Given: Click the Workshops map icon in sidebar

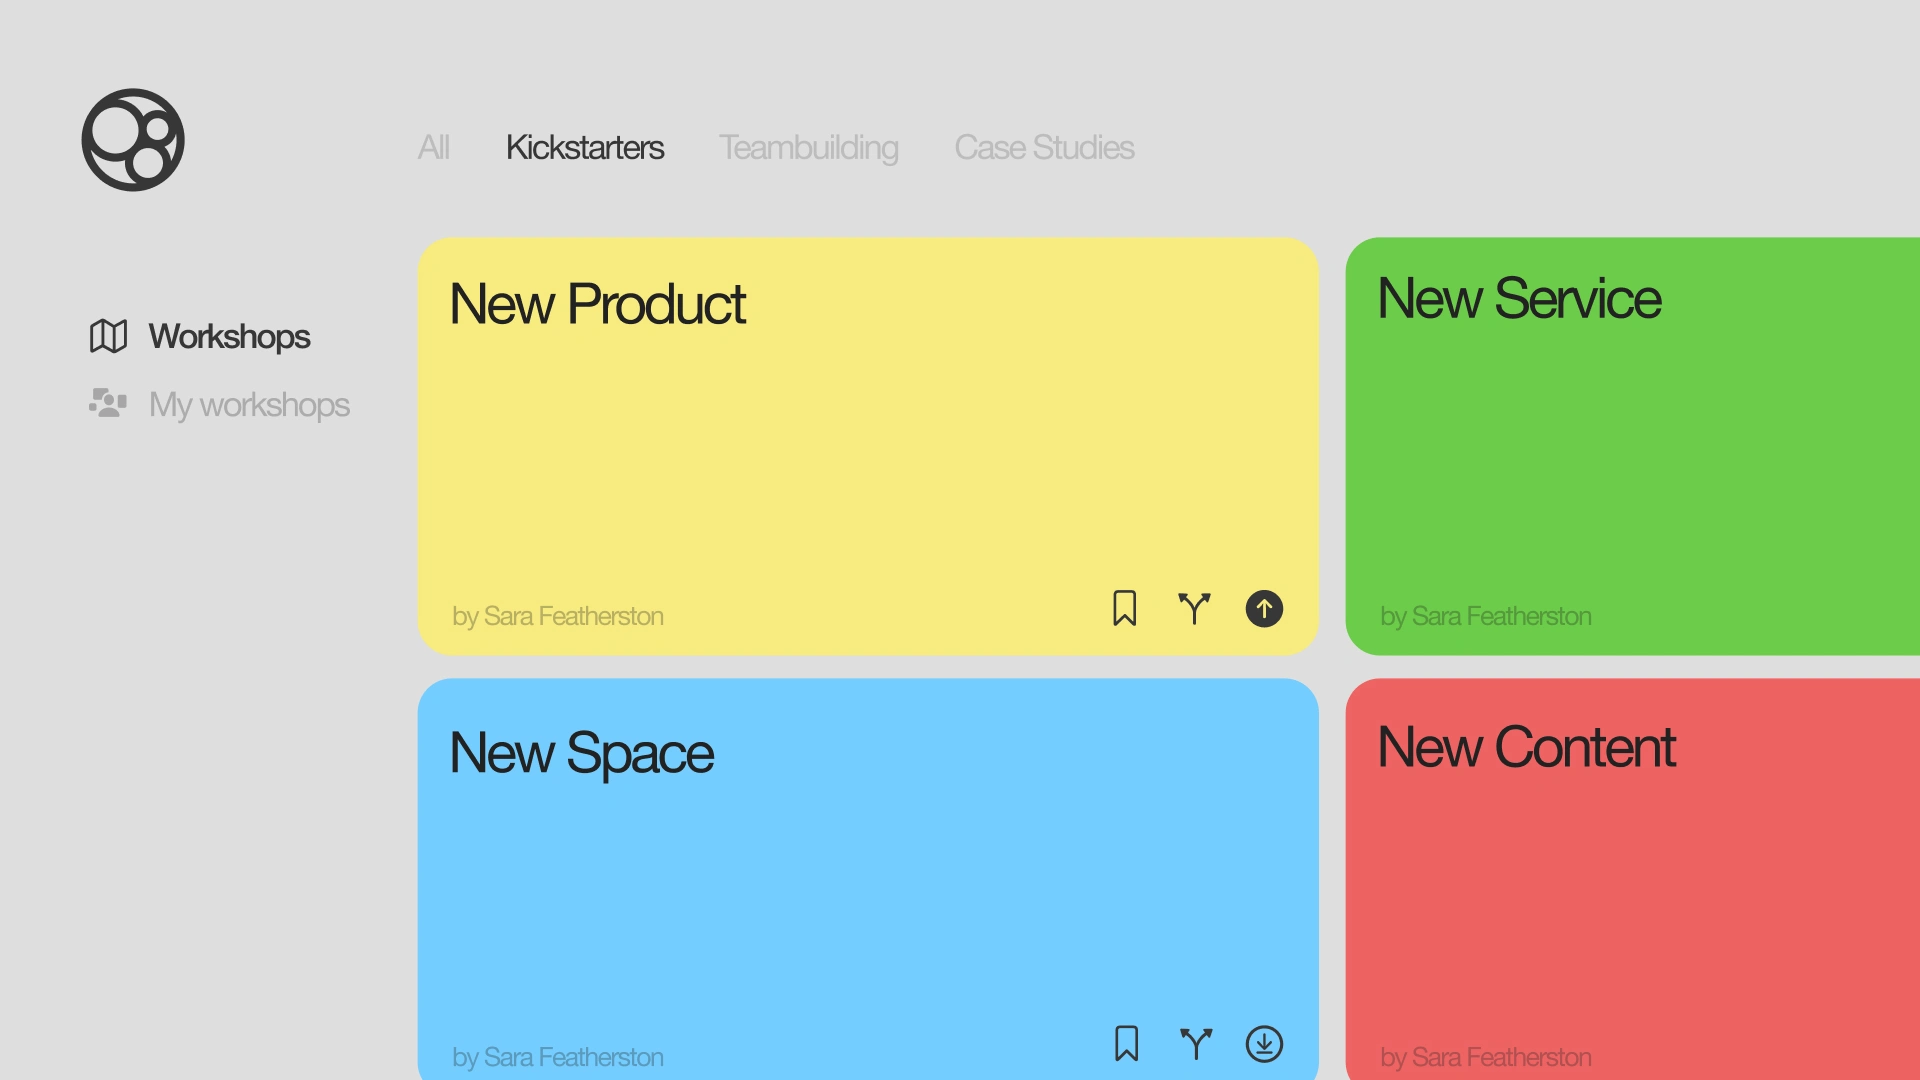Looking at the screenshot, I should [x=108, y=336].
